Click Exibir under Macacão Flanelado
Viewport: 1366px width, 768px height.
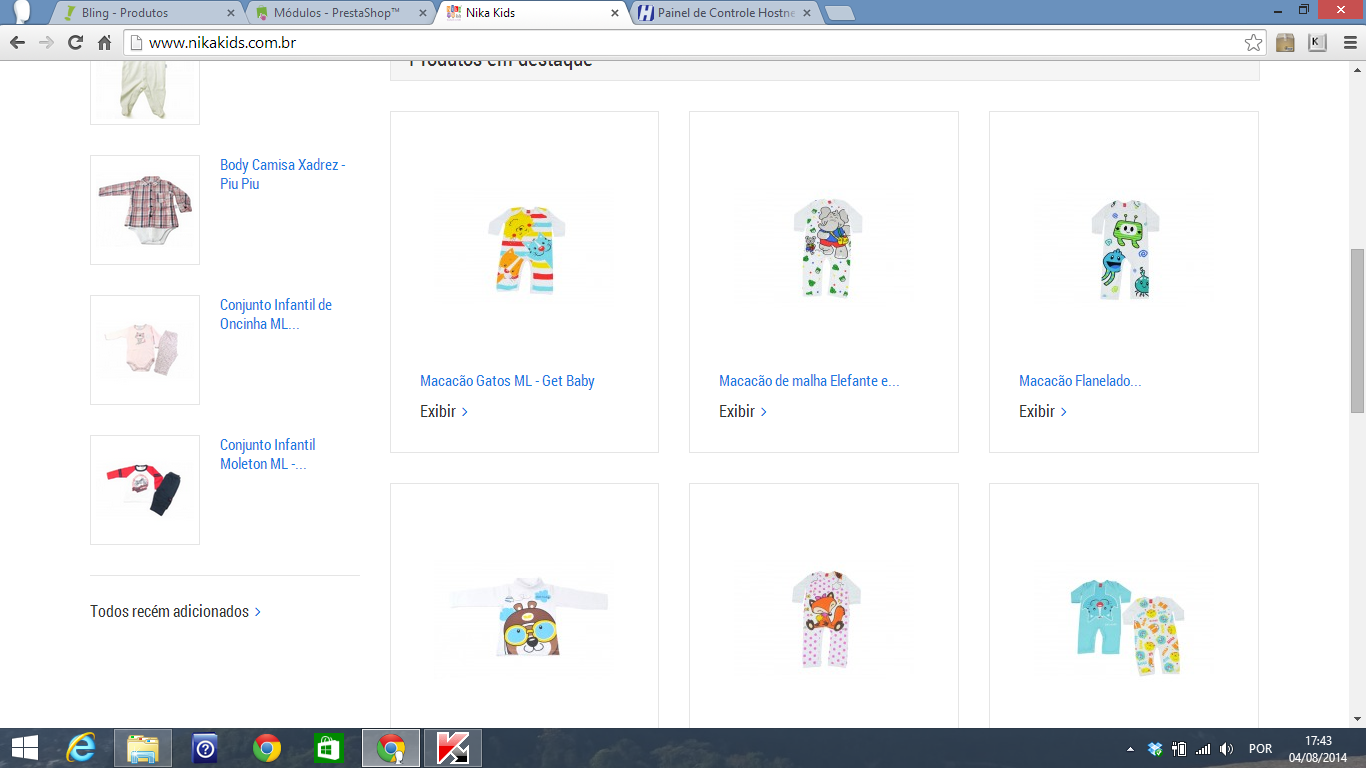point(1043,411)
